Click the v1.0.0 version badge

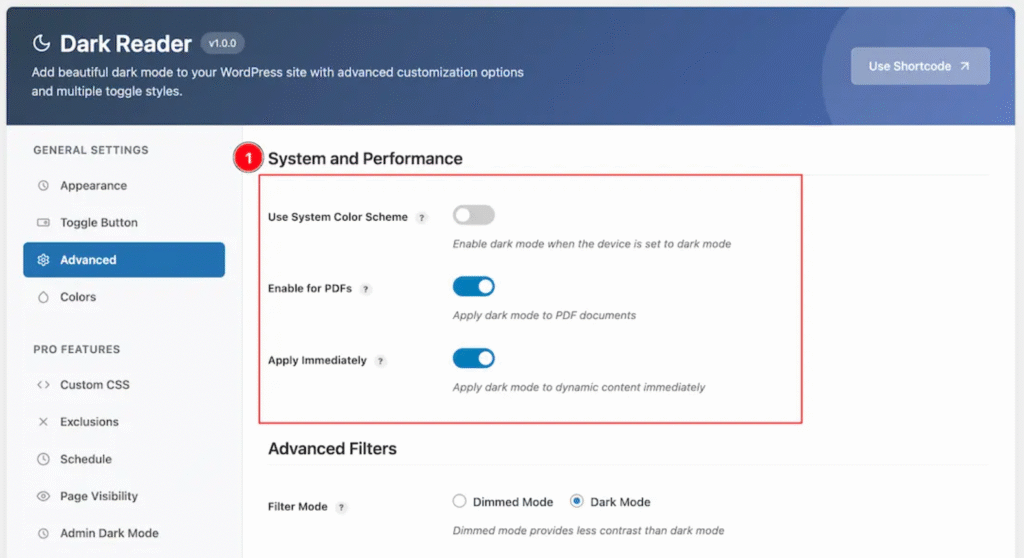click(x=223, y=44)
